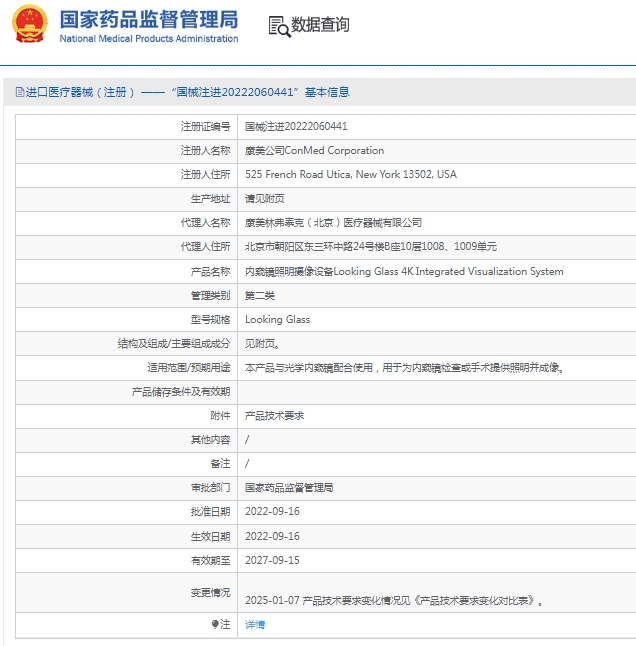Screen dimensions: 636x646
Task: Click approval department 国家药品监督管理局 cell
Action: pos(289,487)
